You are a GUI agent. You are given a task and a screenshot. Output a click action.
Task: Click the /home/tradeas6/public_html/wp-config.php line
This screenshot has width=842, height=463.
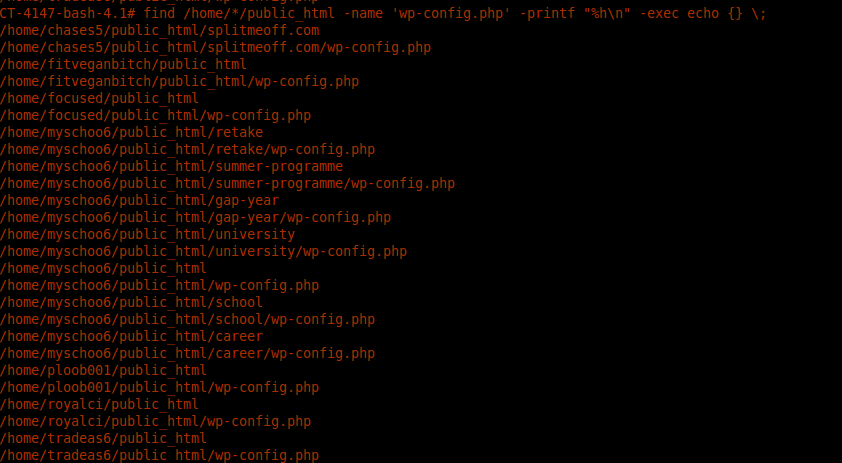[x=160, y=455]
